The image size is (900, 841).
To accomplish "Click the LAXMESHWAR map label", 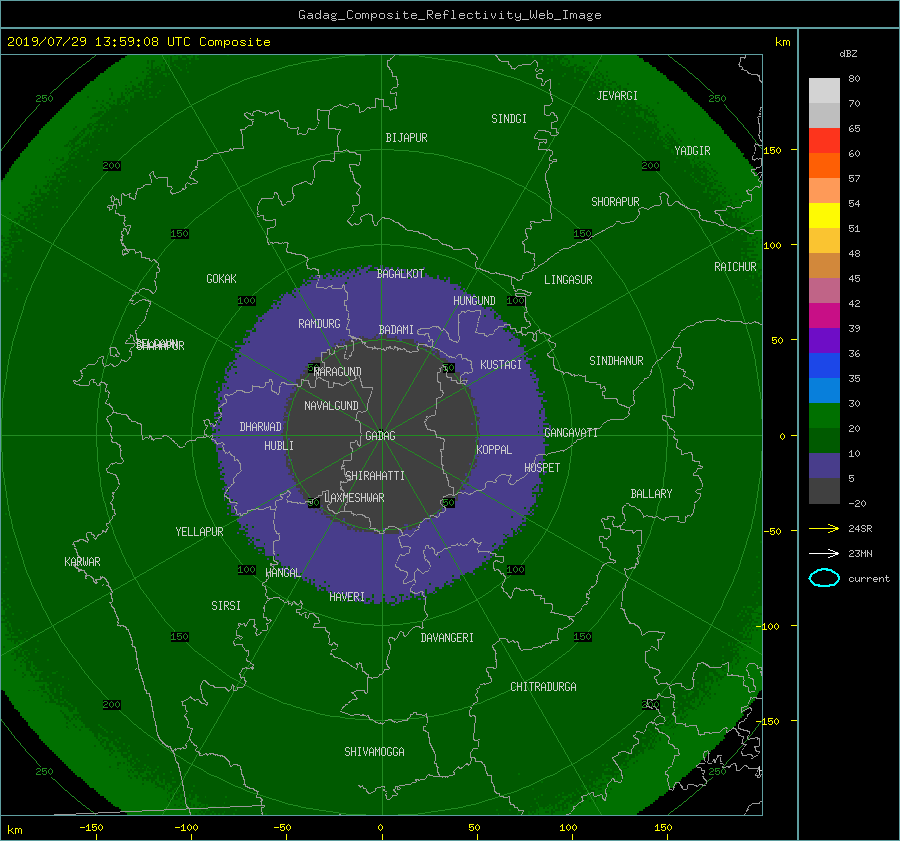I will coord(354,498).
